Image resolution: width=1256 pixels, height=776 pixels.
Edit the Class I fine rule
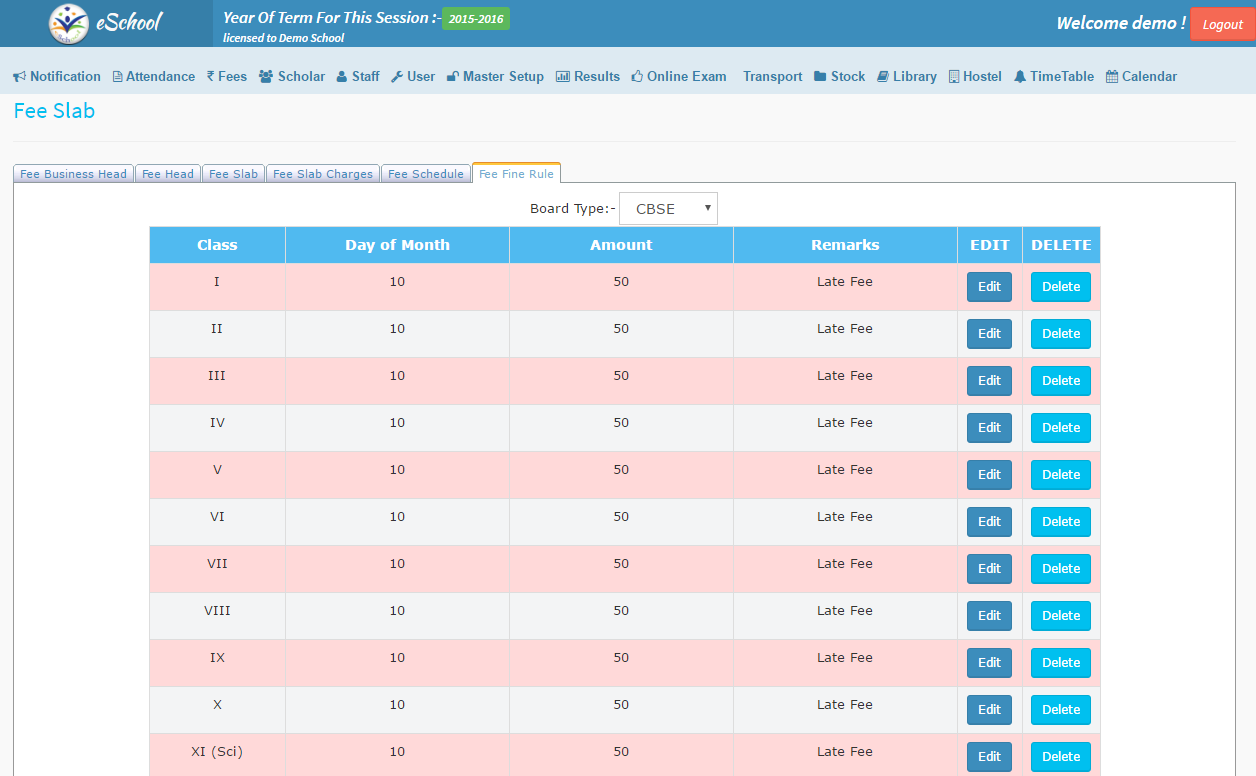click(989, 287)
